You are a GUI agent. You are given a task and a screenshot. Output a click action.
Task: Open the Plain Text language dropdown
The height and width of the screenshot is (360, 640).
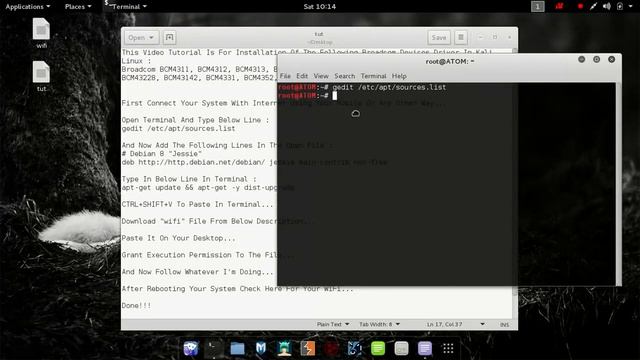click(333, 324)
